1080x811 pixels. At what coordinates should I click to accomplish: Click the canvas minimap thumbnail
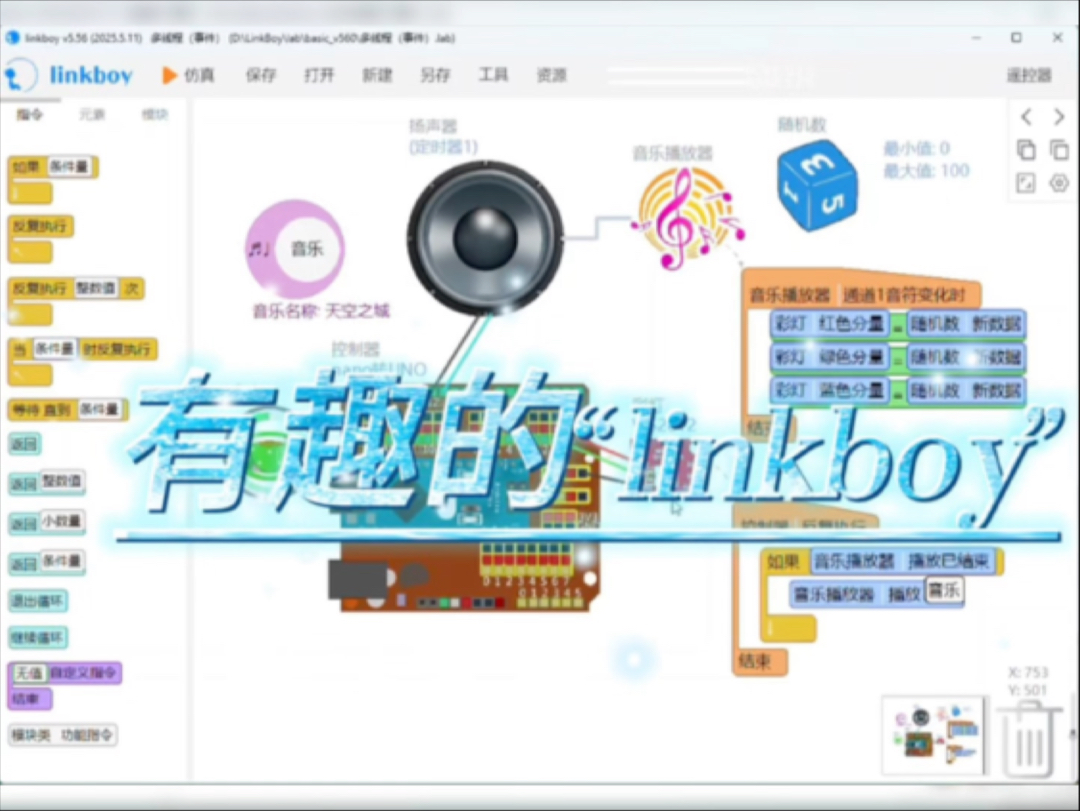point(934,735)
